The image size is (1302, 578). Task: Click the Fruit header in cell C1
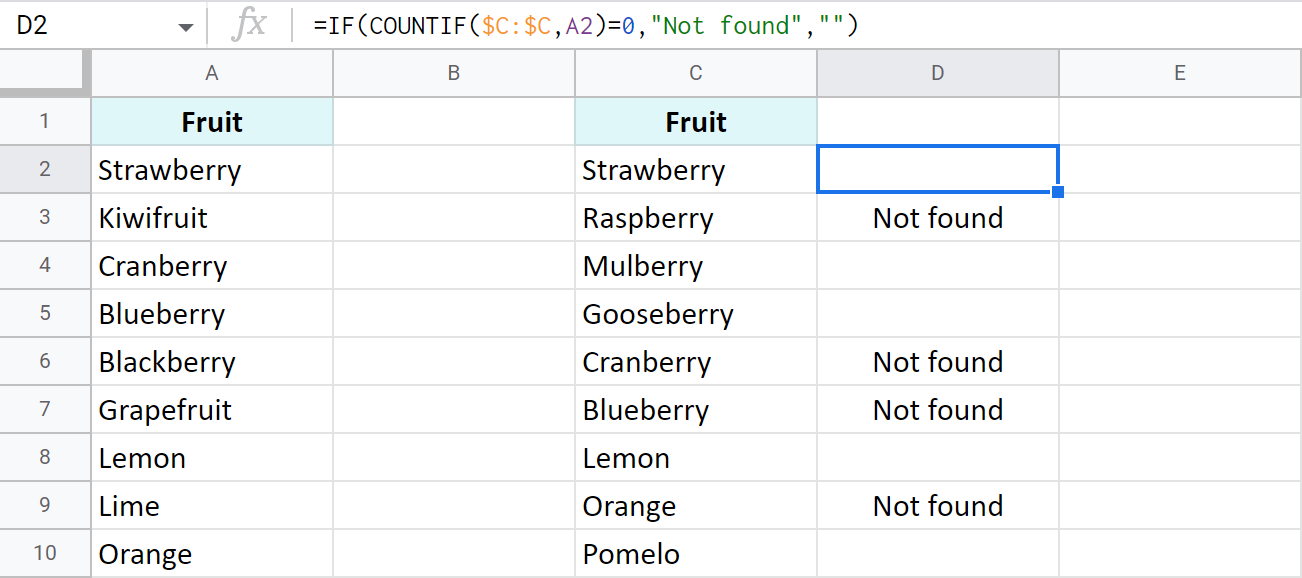click(696, 122)
